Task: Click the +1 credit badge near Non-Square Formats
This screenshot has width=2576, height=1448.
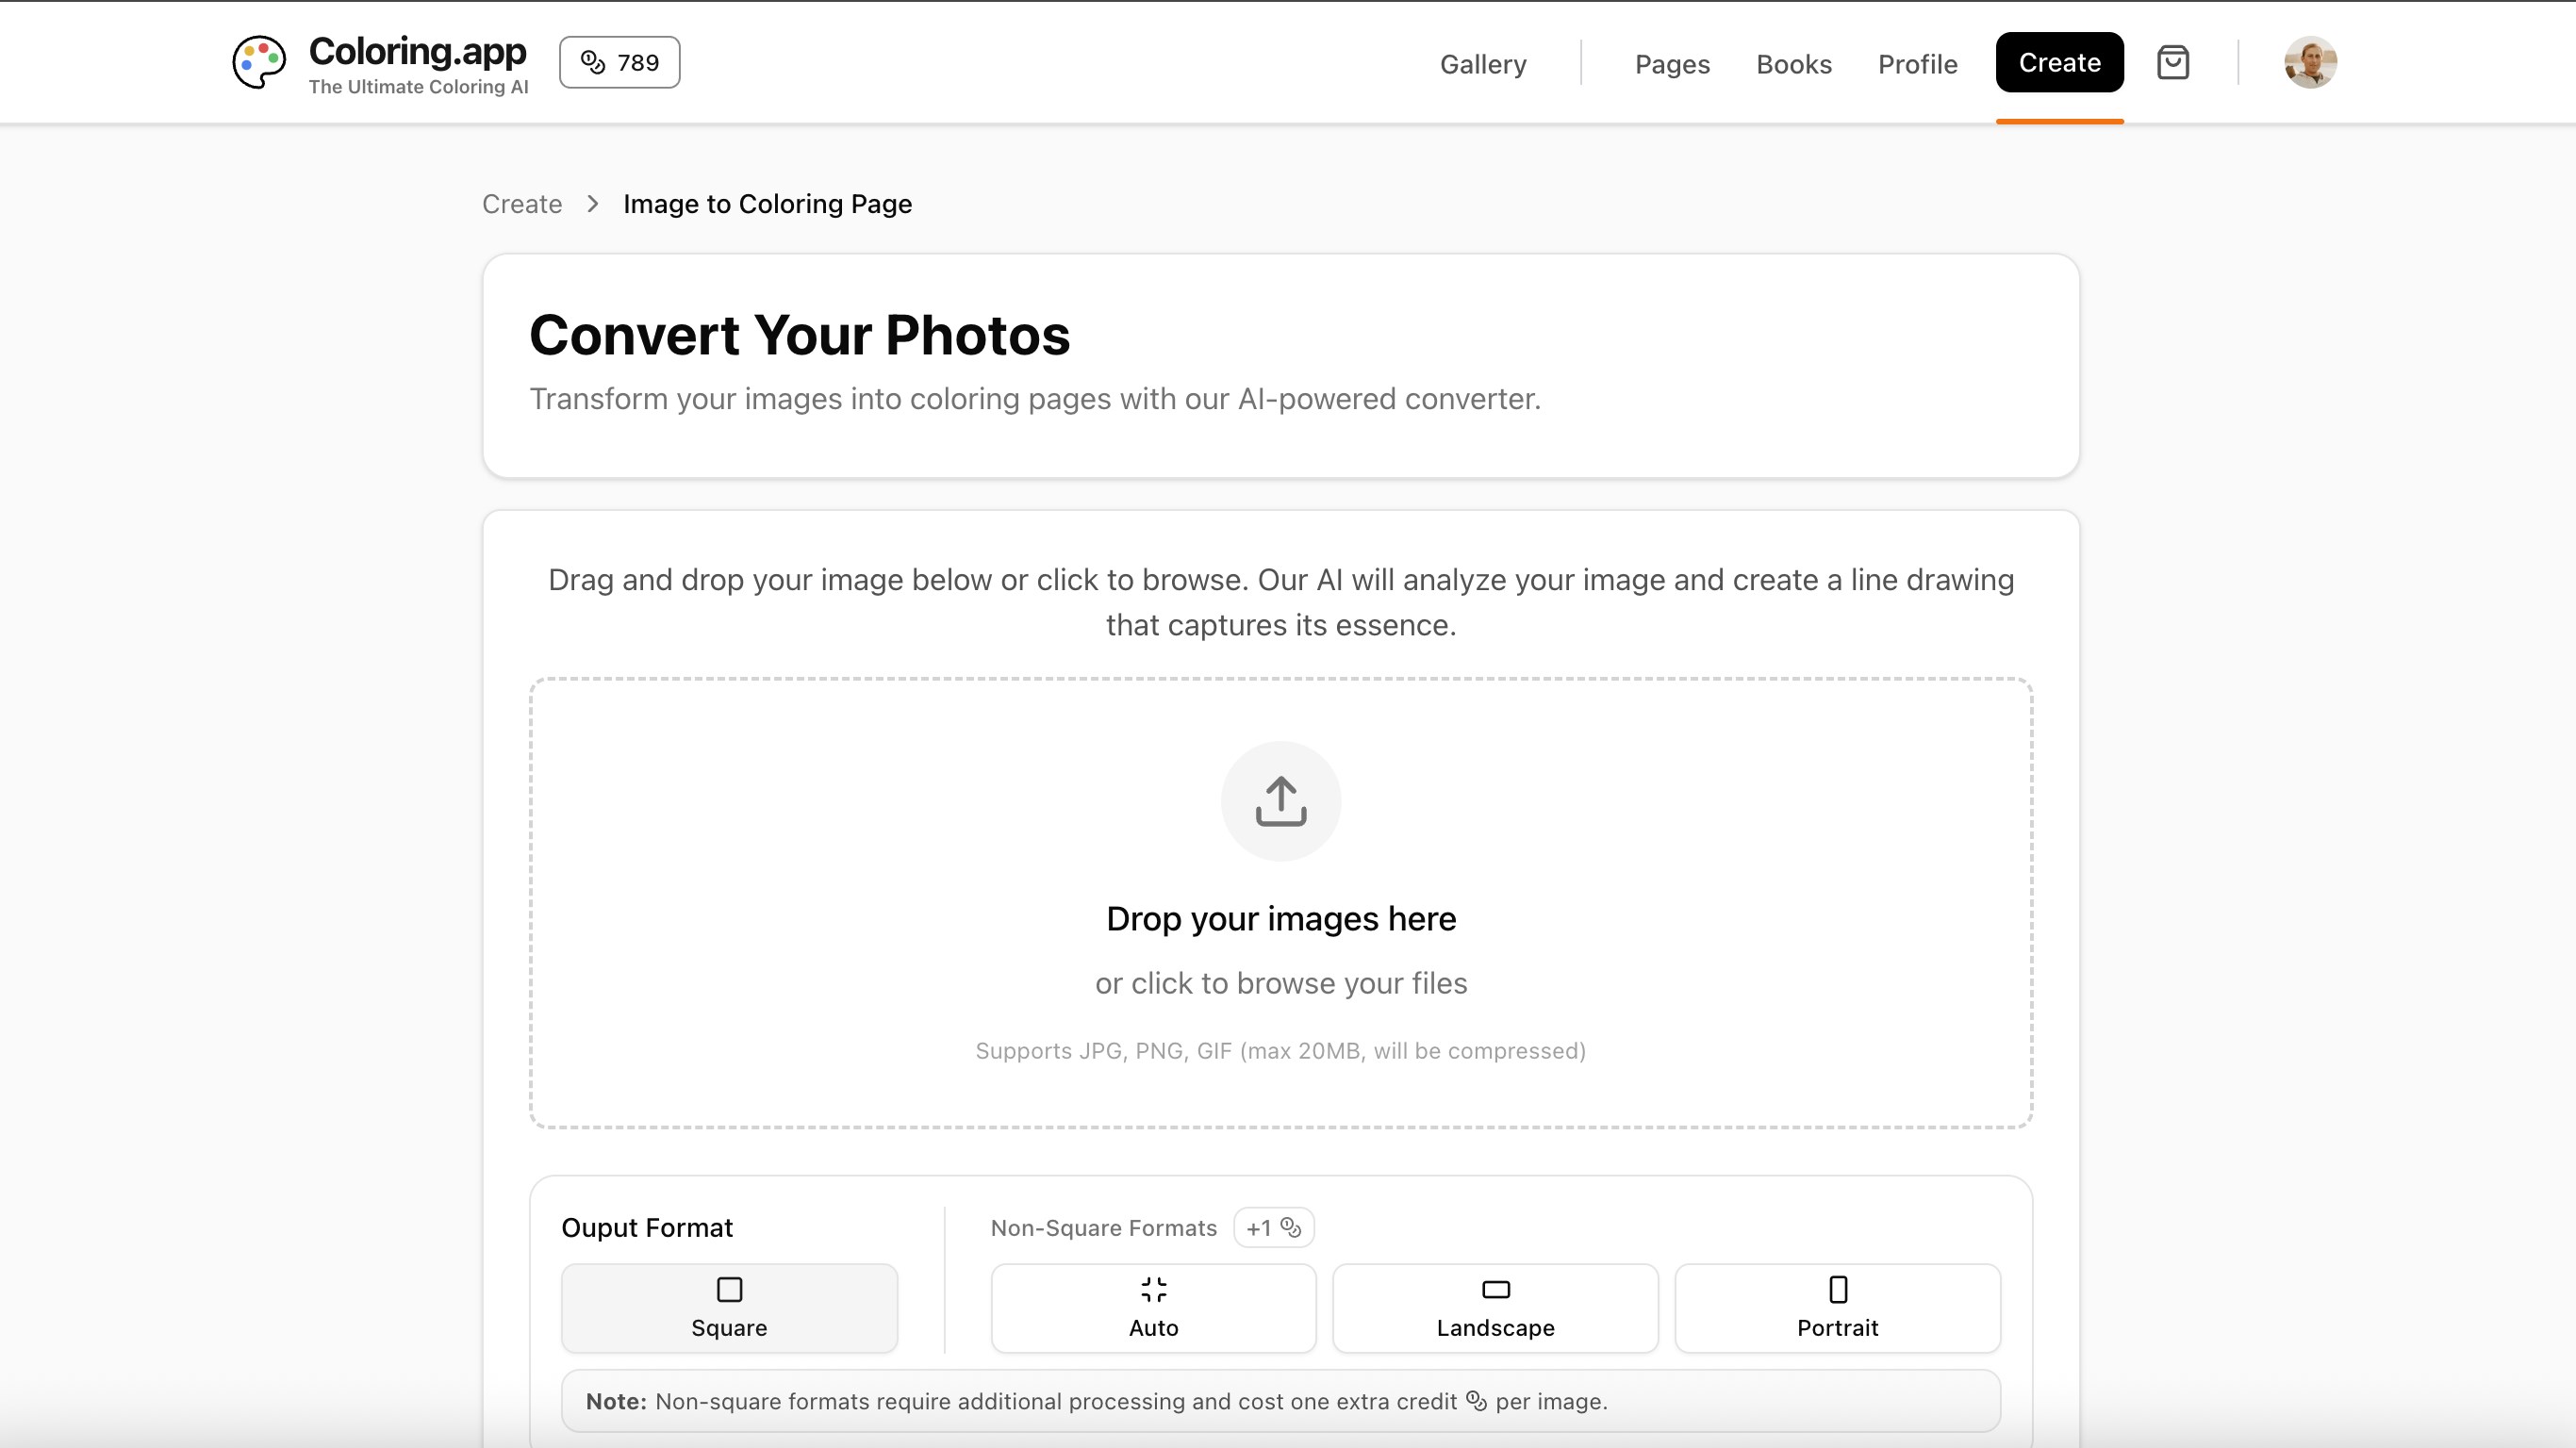Action: (1272, 1228)
